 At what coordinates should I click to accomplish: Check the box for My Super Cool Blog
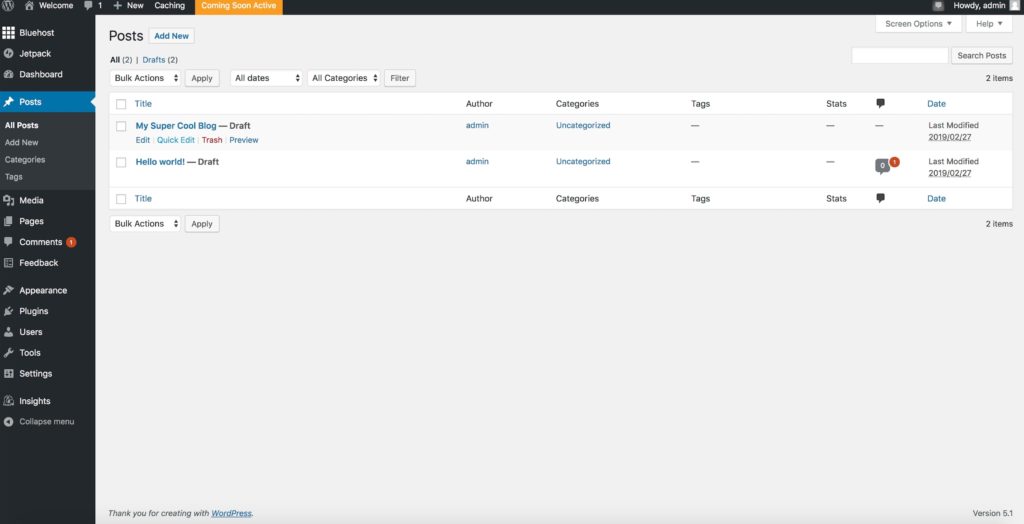pyautogui.click(x=121, y=126)
